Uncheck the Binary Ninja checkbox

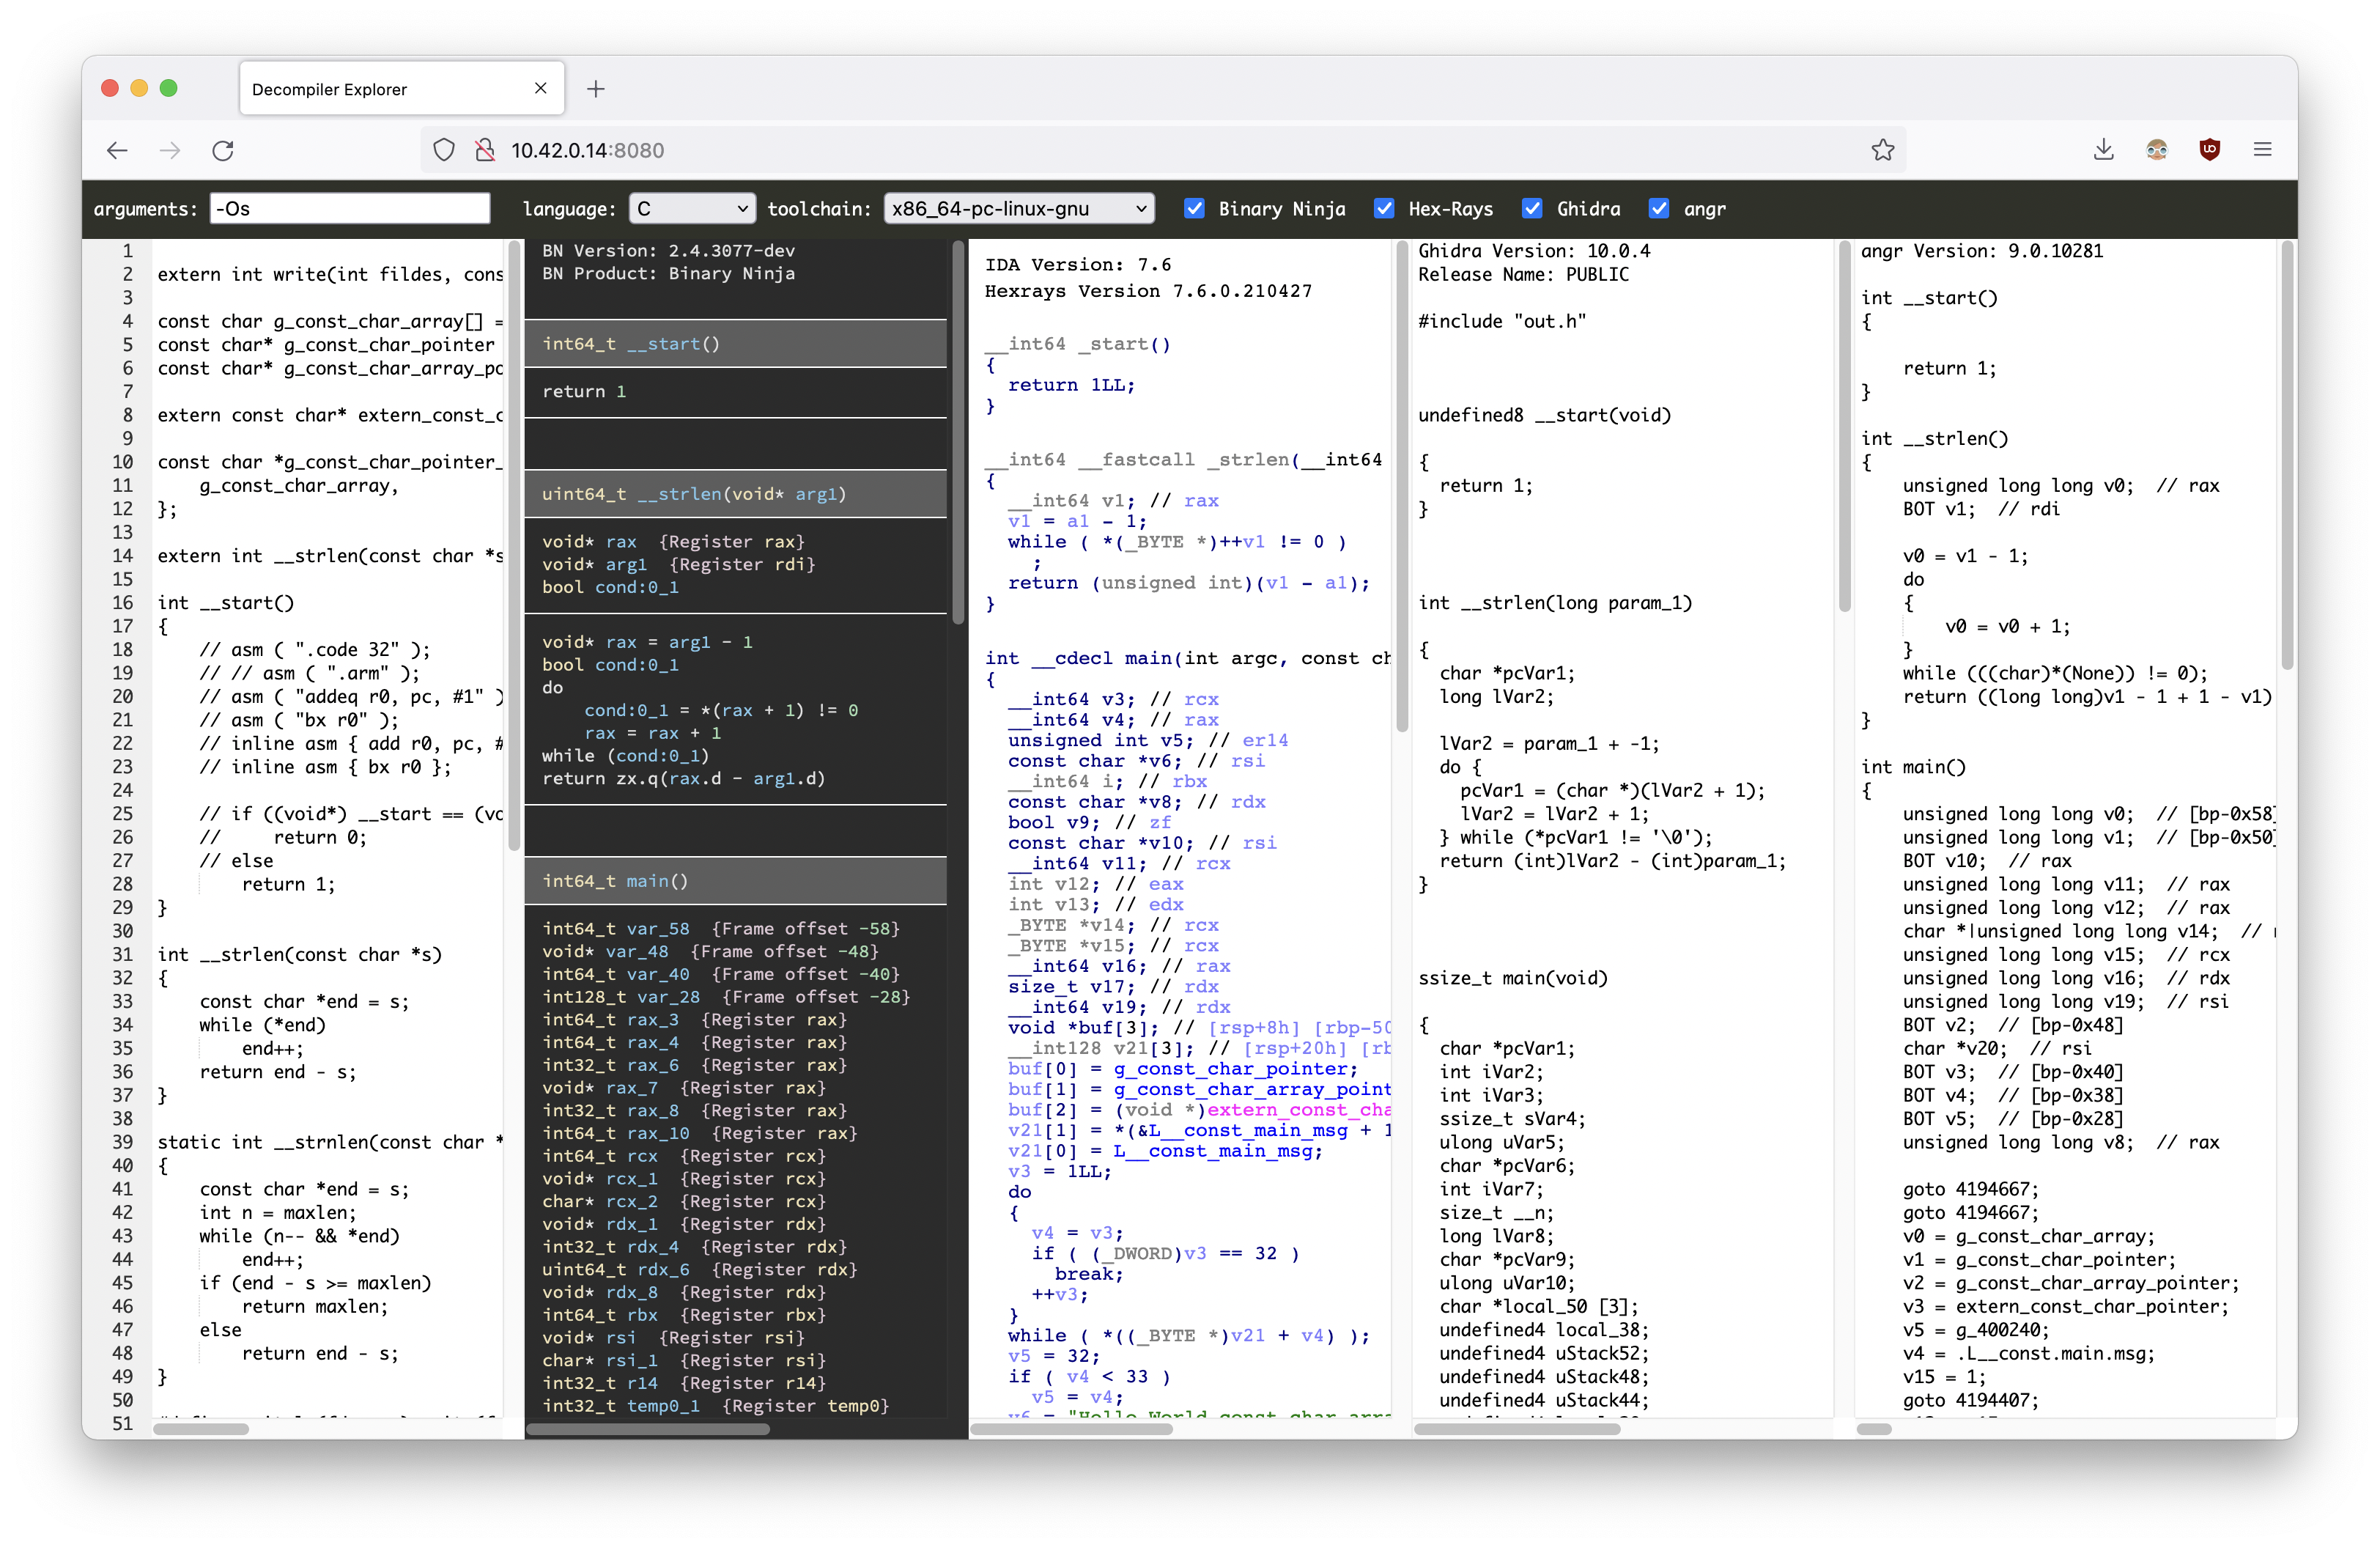(1194, 208)
